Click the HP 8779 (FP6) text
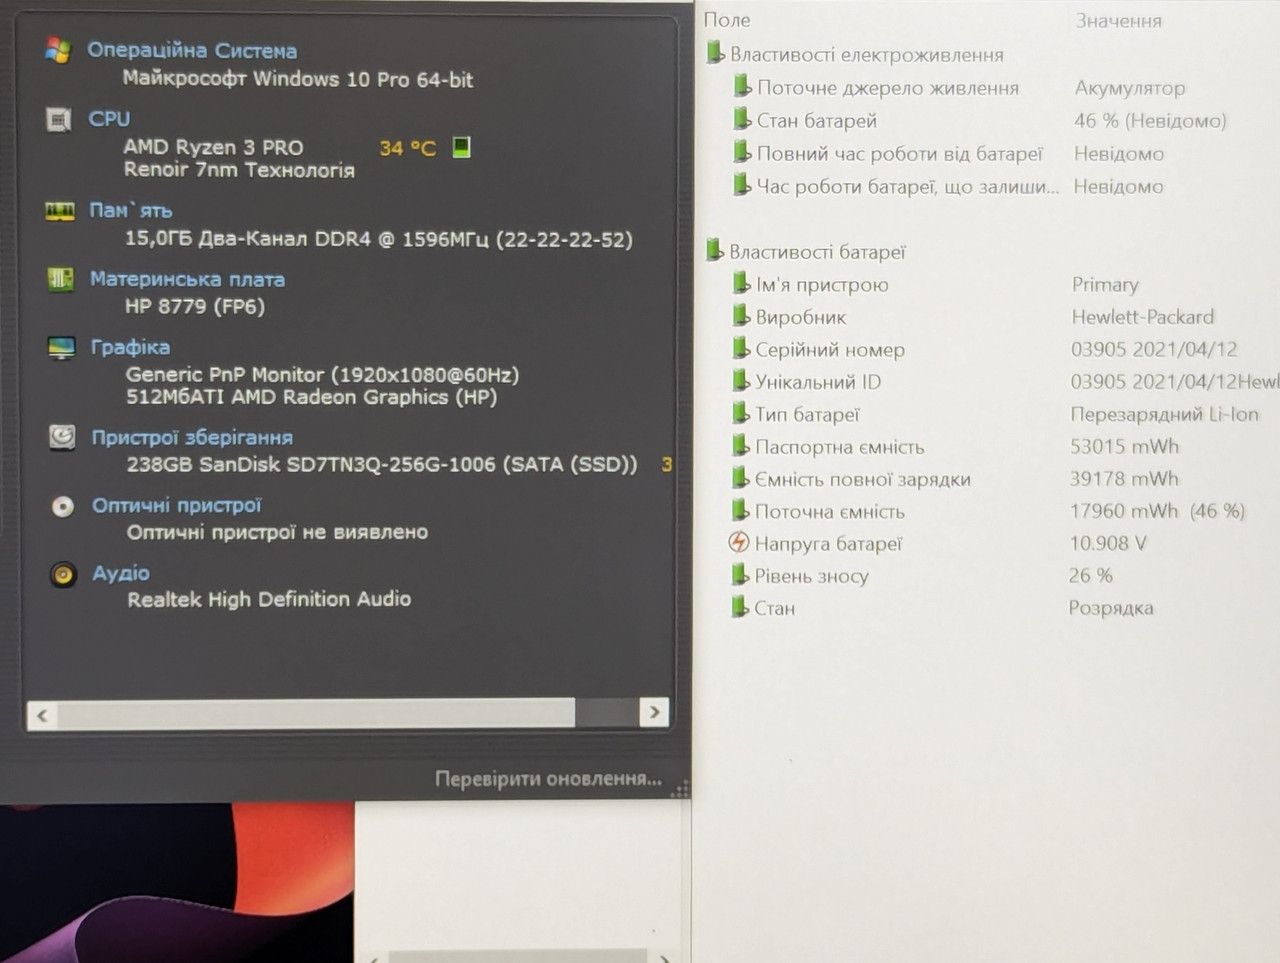The image size is (1280, 963). (x=195, y=306)
